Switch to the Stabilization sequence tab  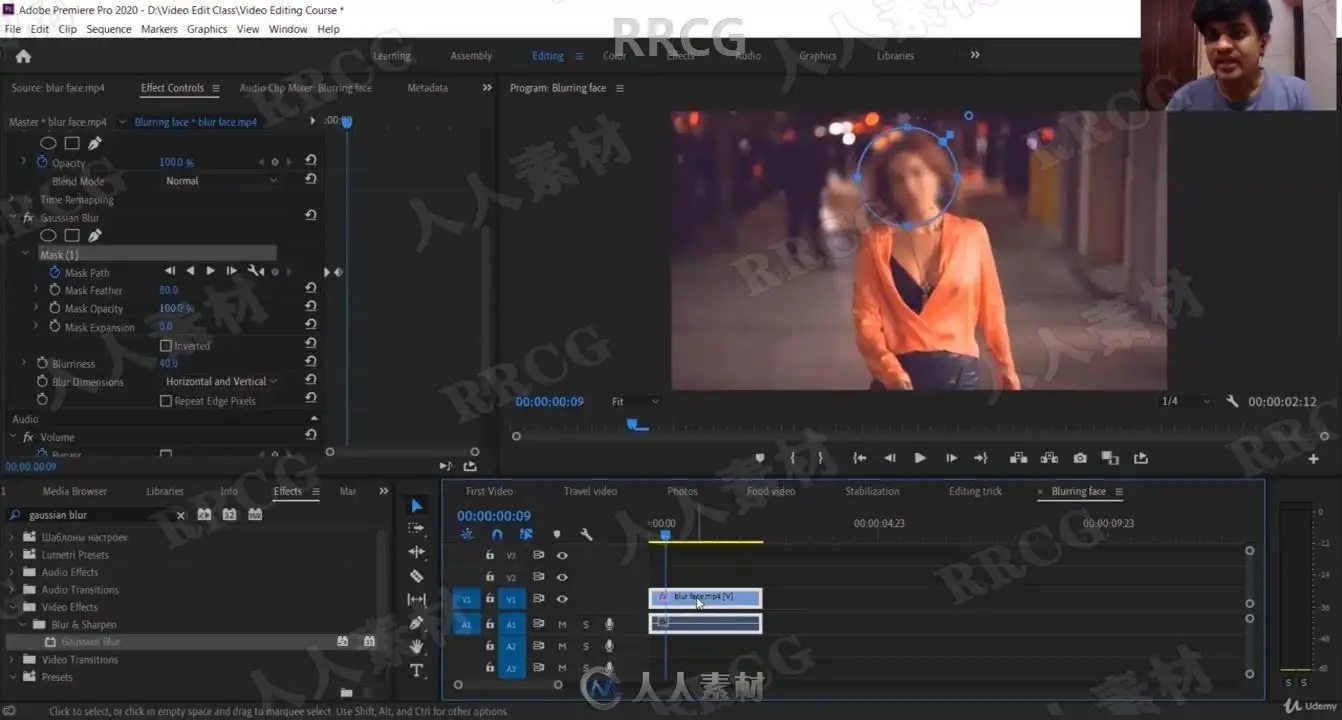coord(872,491)
